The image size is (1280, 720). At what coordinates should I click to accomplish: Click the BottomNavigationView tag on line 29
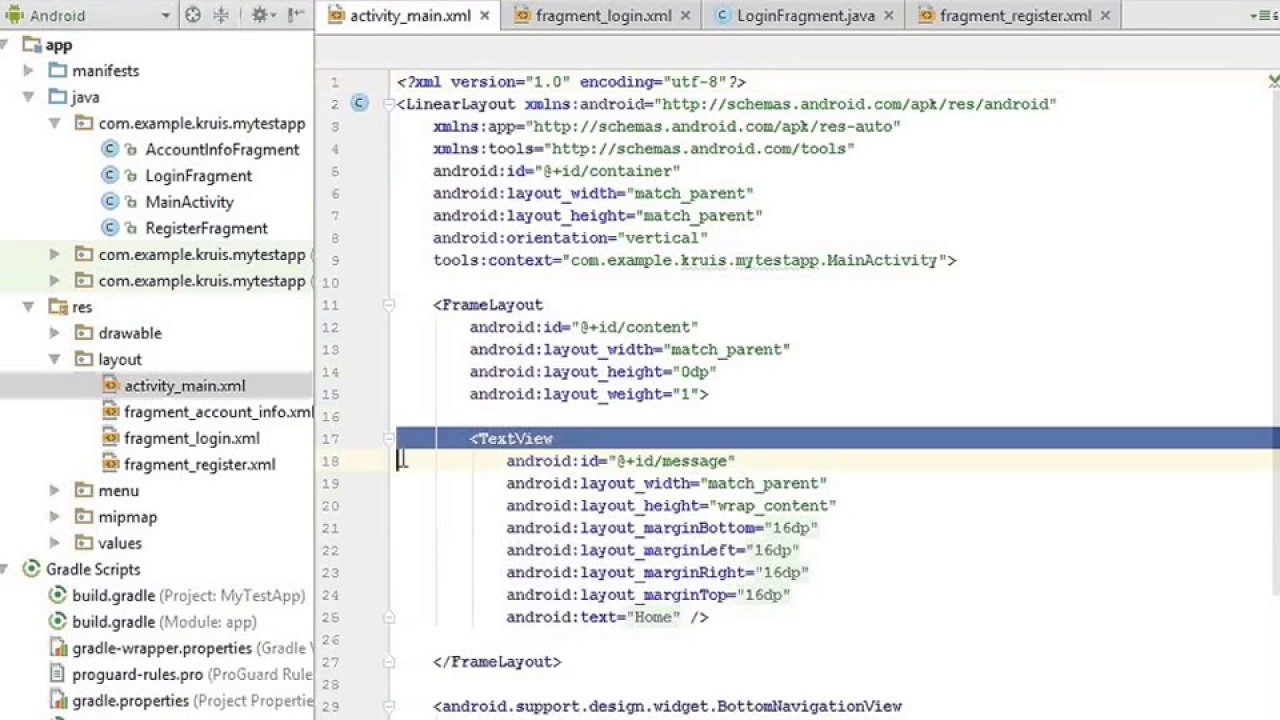[x=668, y=706]
